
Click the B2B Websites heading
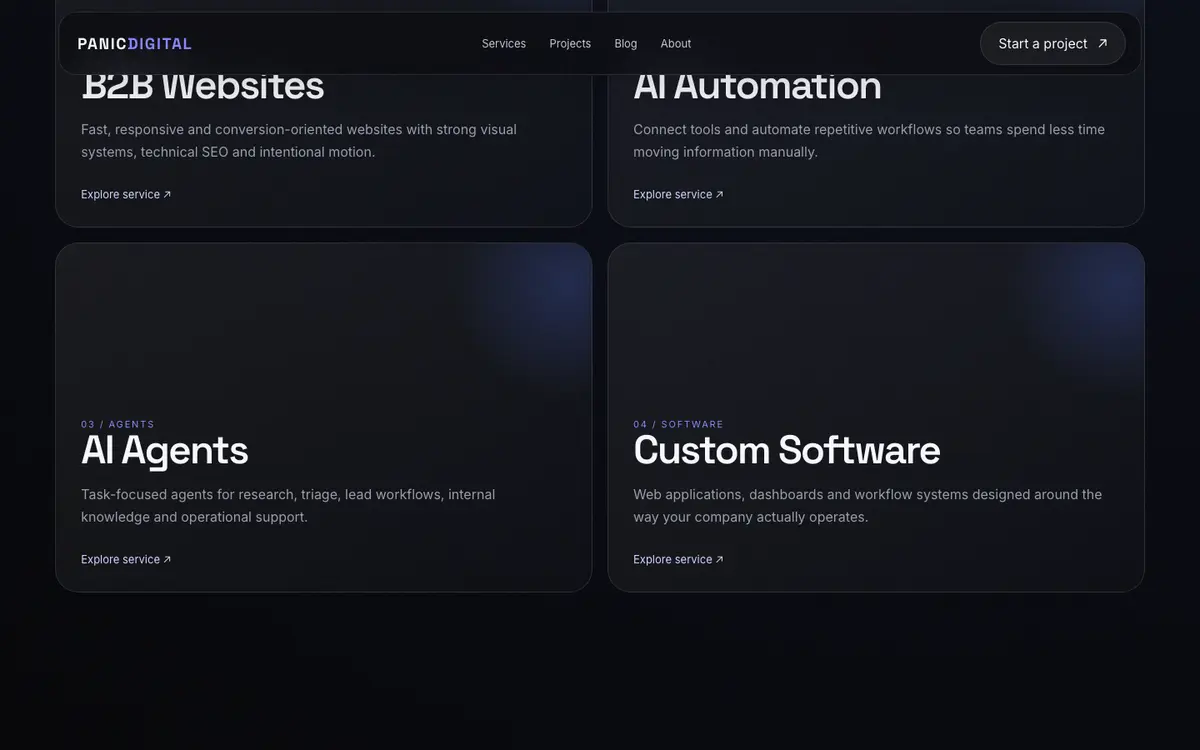click(x=203, y=86)
